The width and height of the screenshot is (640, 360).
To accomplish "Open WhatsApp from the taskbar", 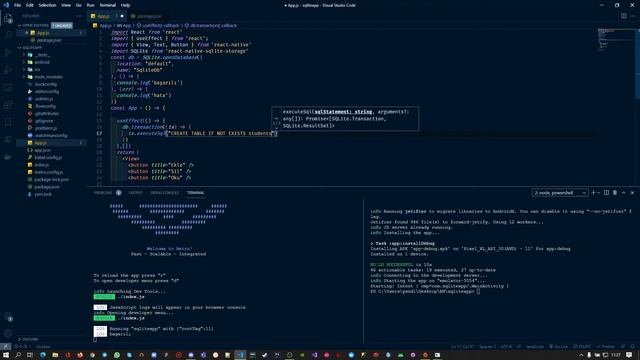I will 117,355.
